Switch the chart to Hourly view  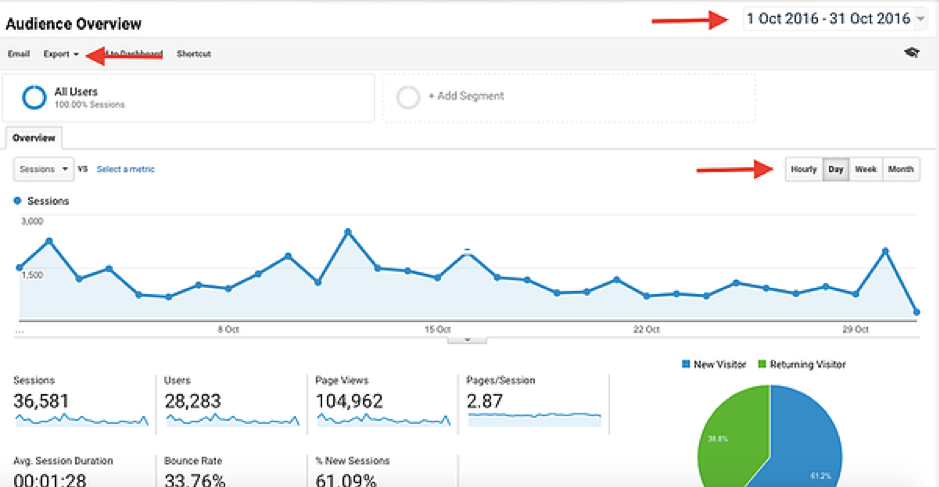pyautogui.click(x=804, y=170)
